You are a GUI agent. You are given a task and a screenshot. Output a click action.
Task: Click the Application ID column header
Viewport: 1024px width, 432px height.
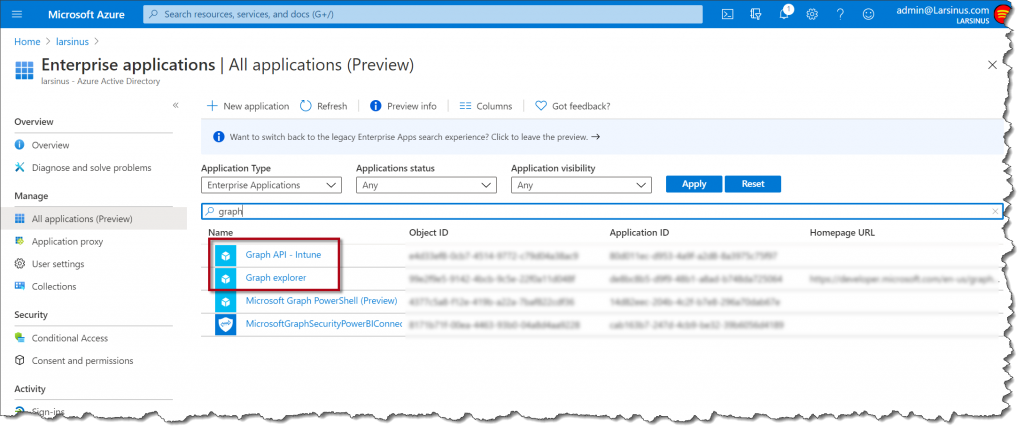[639, 232]
